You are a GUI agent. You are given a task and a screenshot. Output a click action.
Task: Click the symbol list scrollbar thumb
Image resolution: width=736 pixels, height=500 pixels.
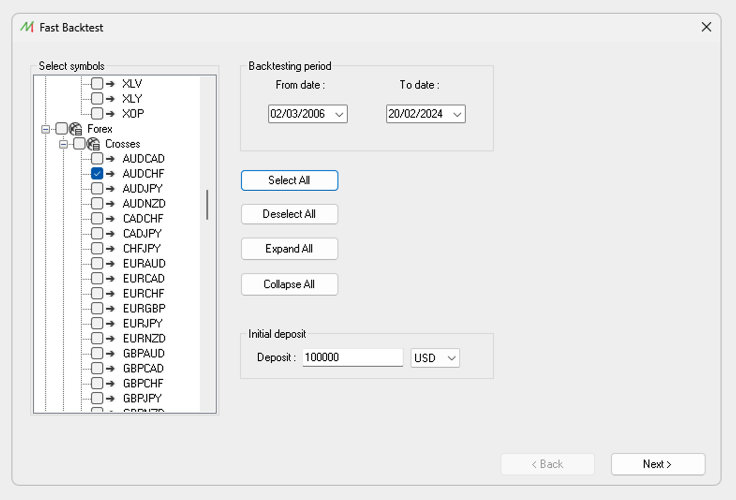point(207,205)
